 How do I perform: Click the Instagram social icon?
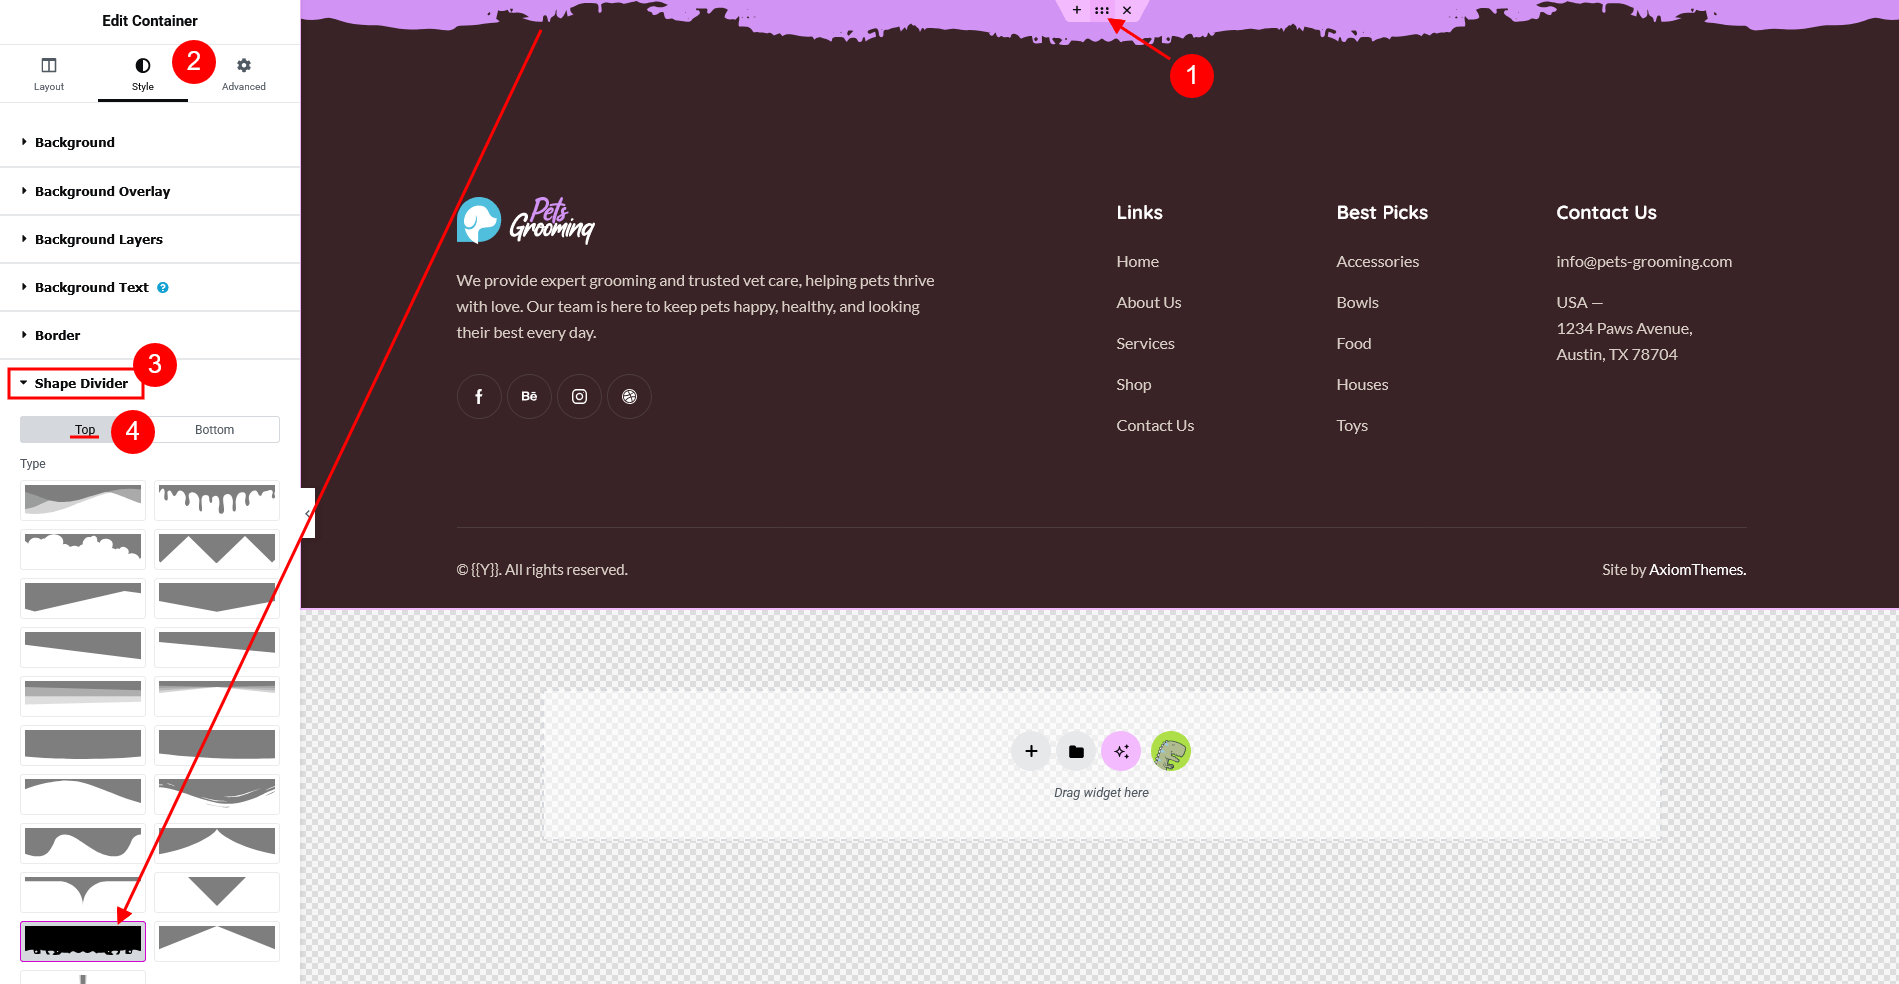point(579,397)
